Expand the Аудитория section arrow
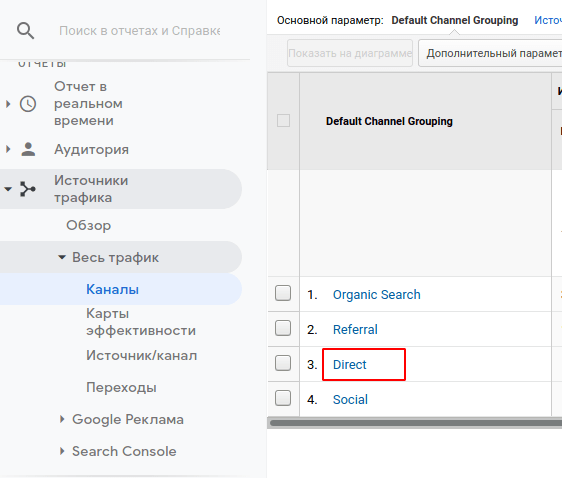The width and height of the screenshot is (562, 478). tap(8, 149)
